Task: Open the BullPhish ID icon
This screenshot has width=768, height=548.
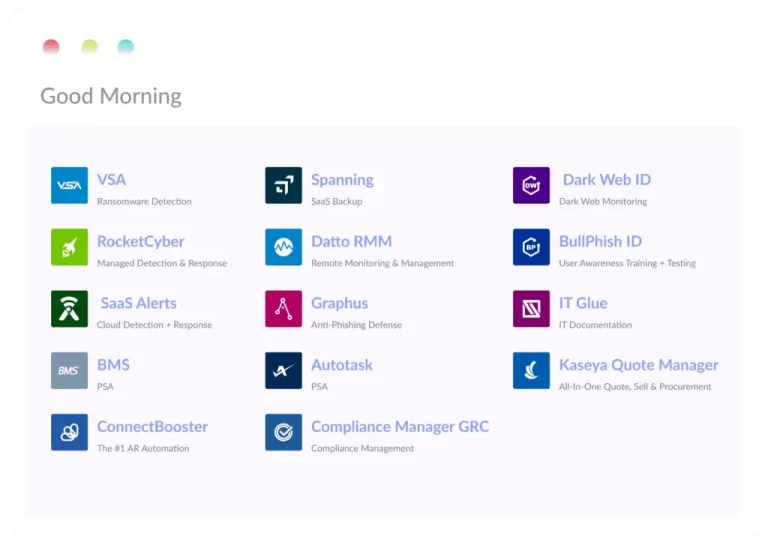Action: [x=531, y=247]
